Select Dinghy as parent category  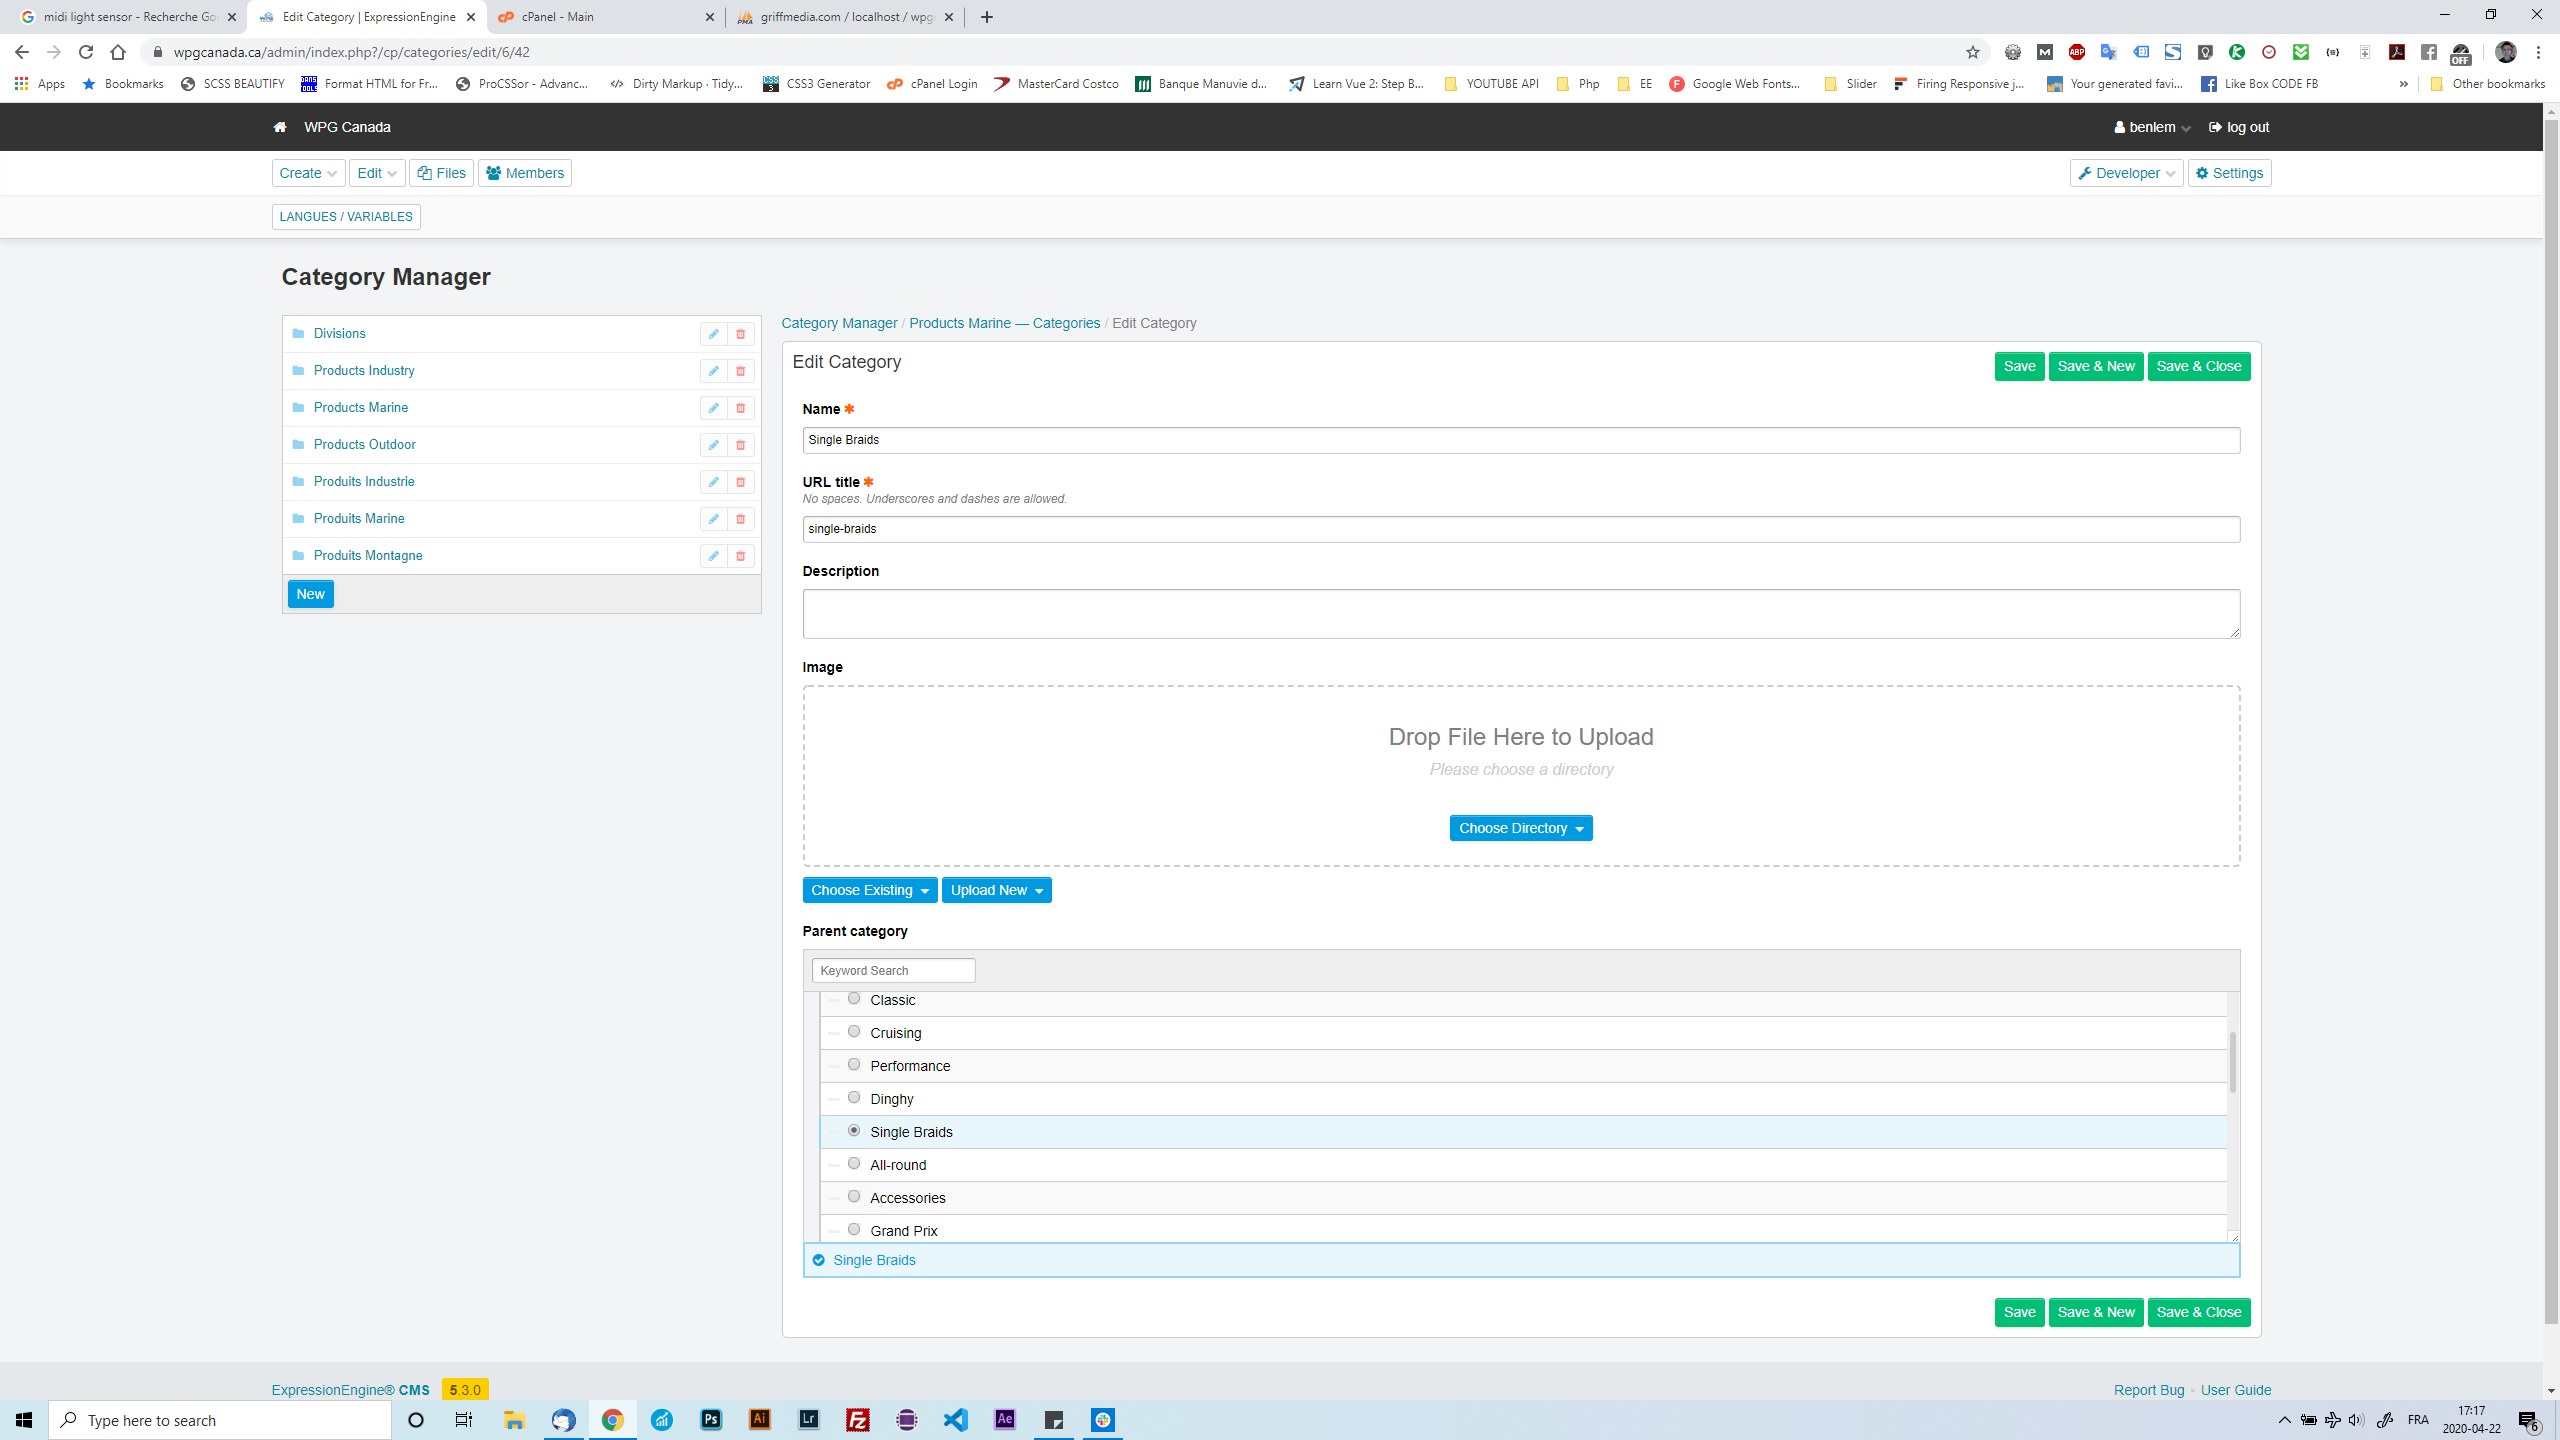(854, 1097)
